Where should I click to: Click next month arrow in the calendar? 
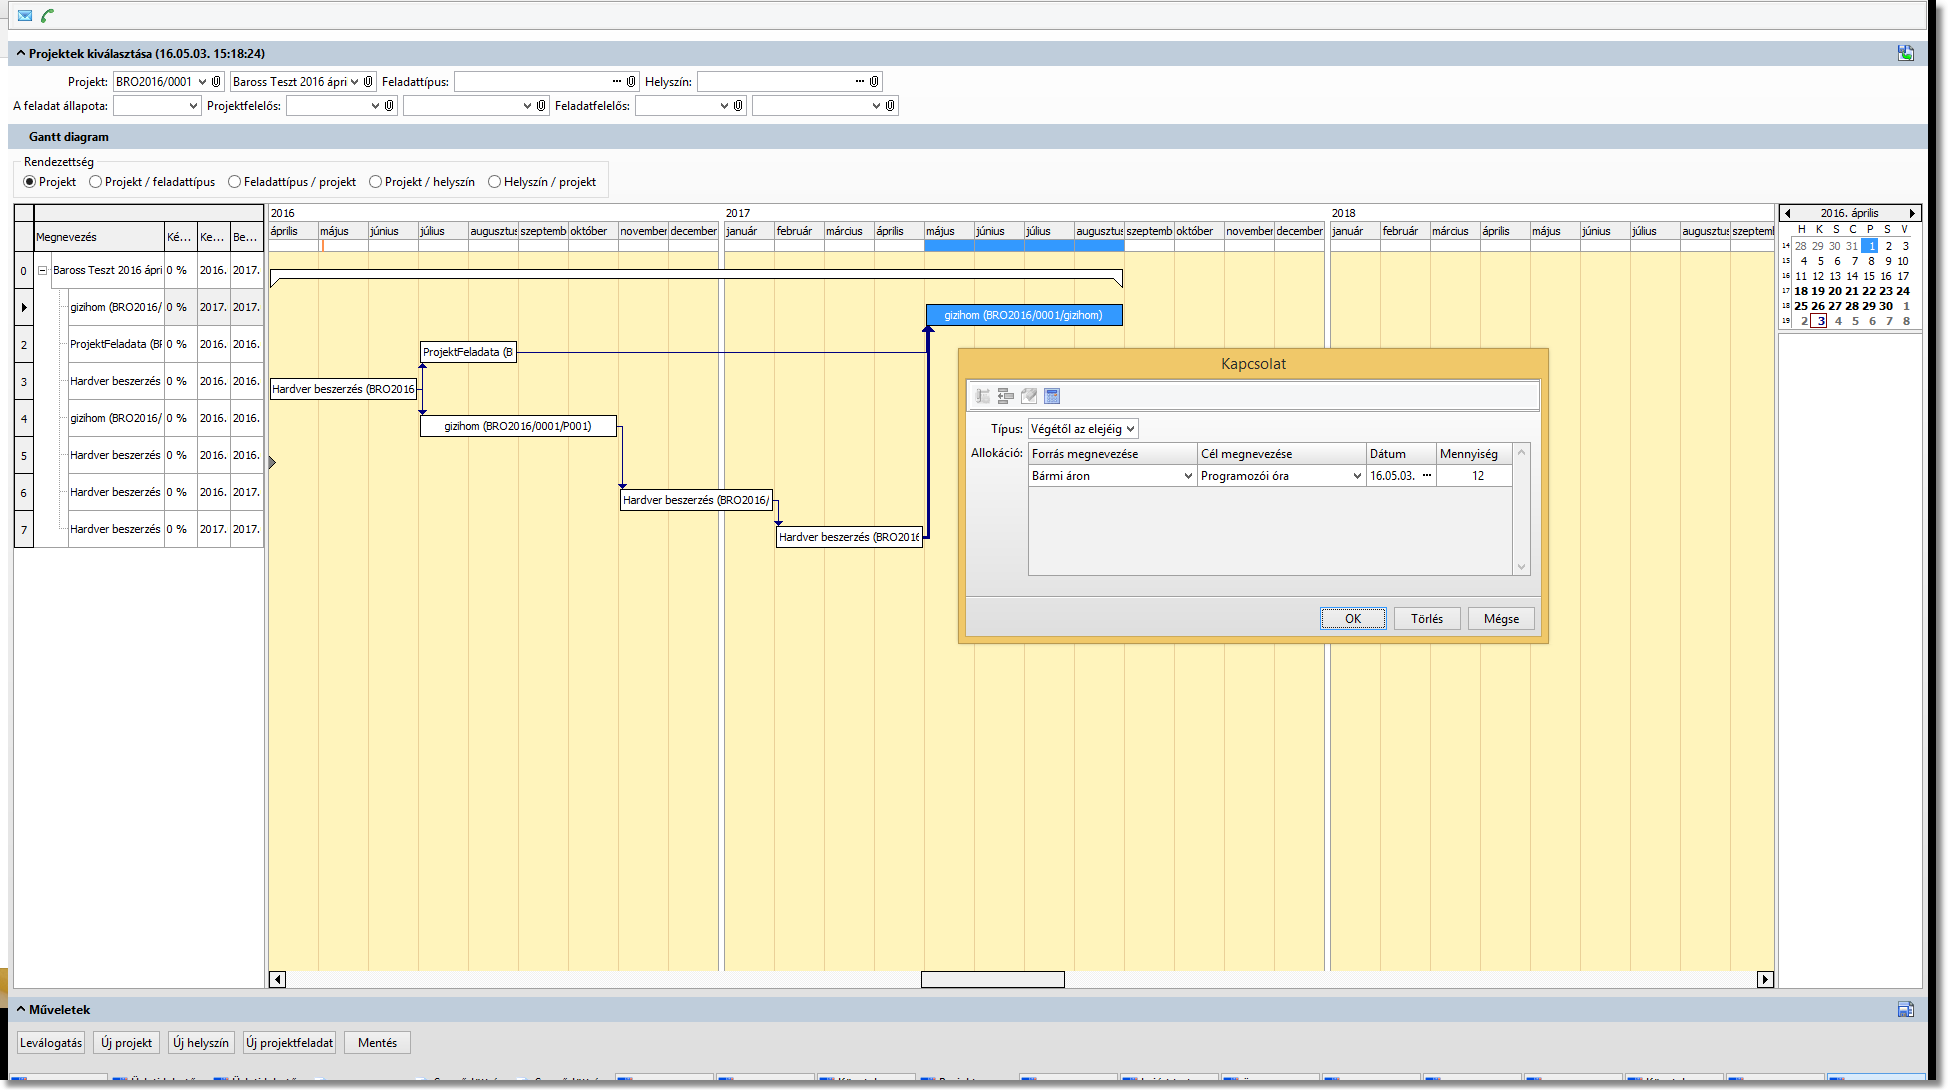pyautogui.click(x=1912, y=213)
